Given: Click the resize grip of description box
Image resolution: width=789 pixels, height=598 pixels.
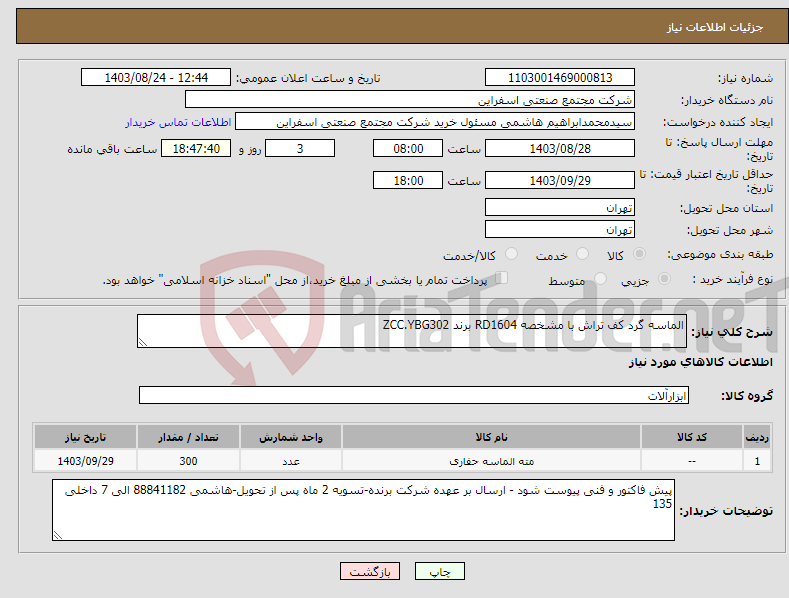Looking at the screenshot, I should click(x=143, y=342).
